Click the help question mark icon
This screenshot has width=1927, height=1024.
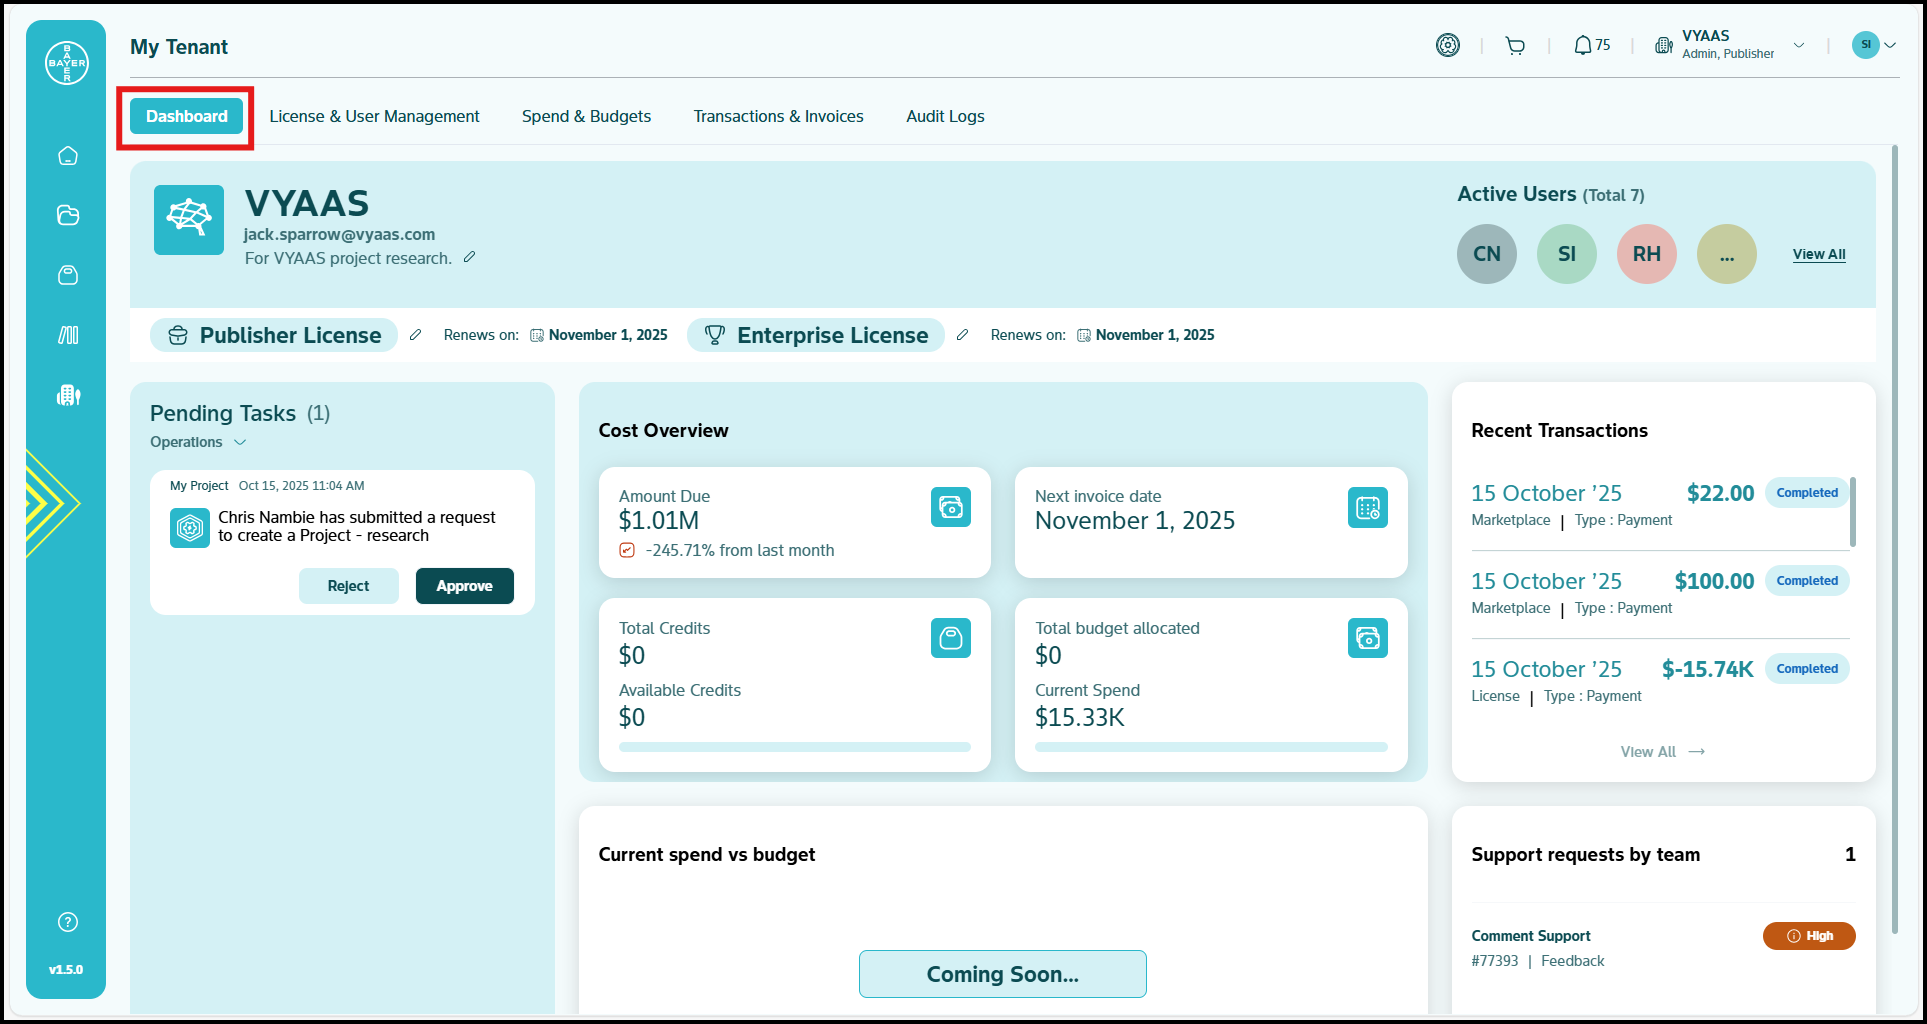(68, 922)
